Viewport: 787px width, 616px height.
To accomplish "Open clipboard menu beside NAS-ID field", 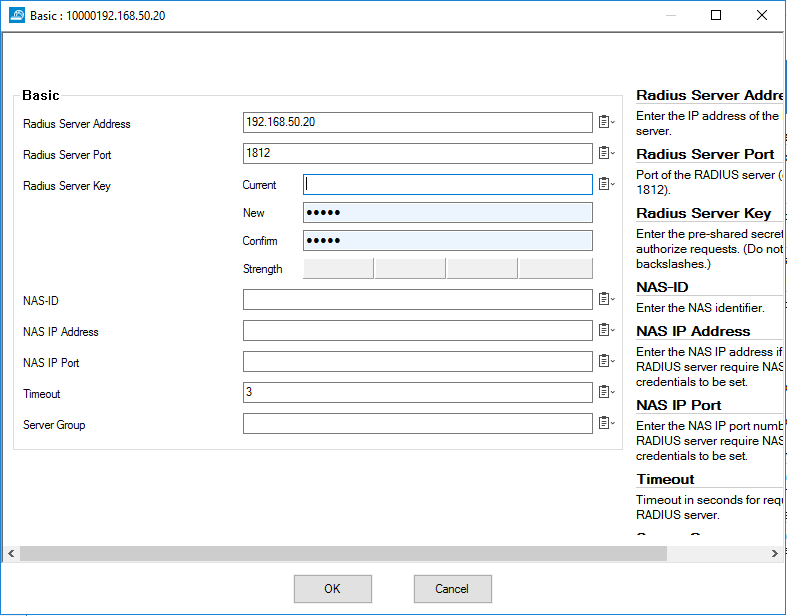I will click(x=606, y=299).
